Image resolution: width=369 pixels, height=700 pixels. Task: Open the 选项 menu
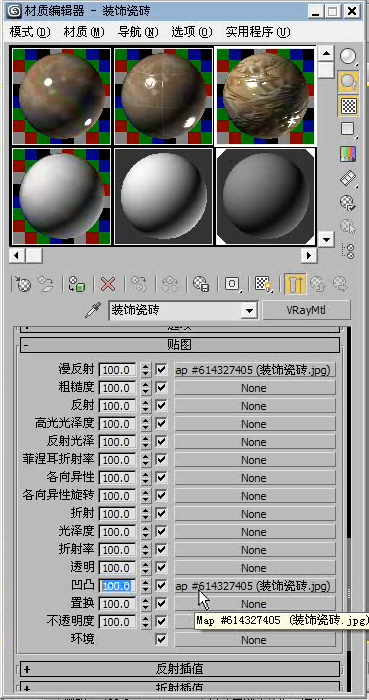192,32
